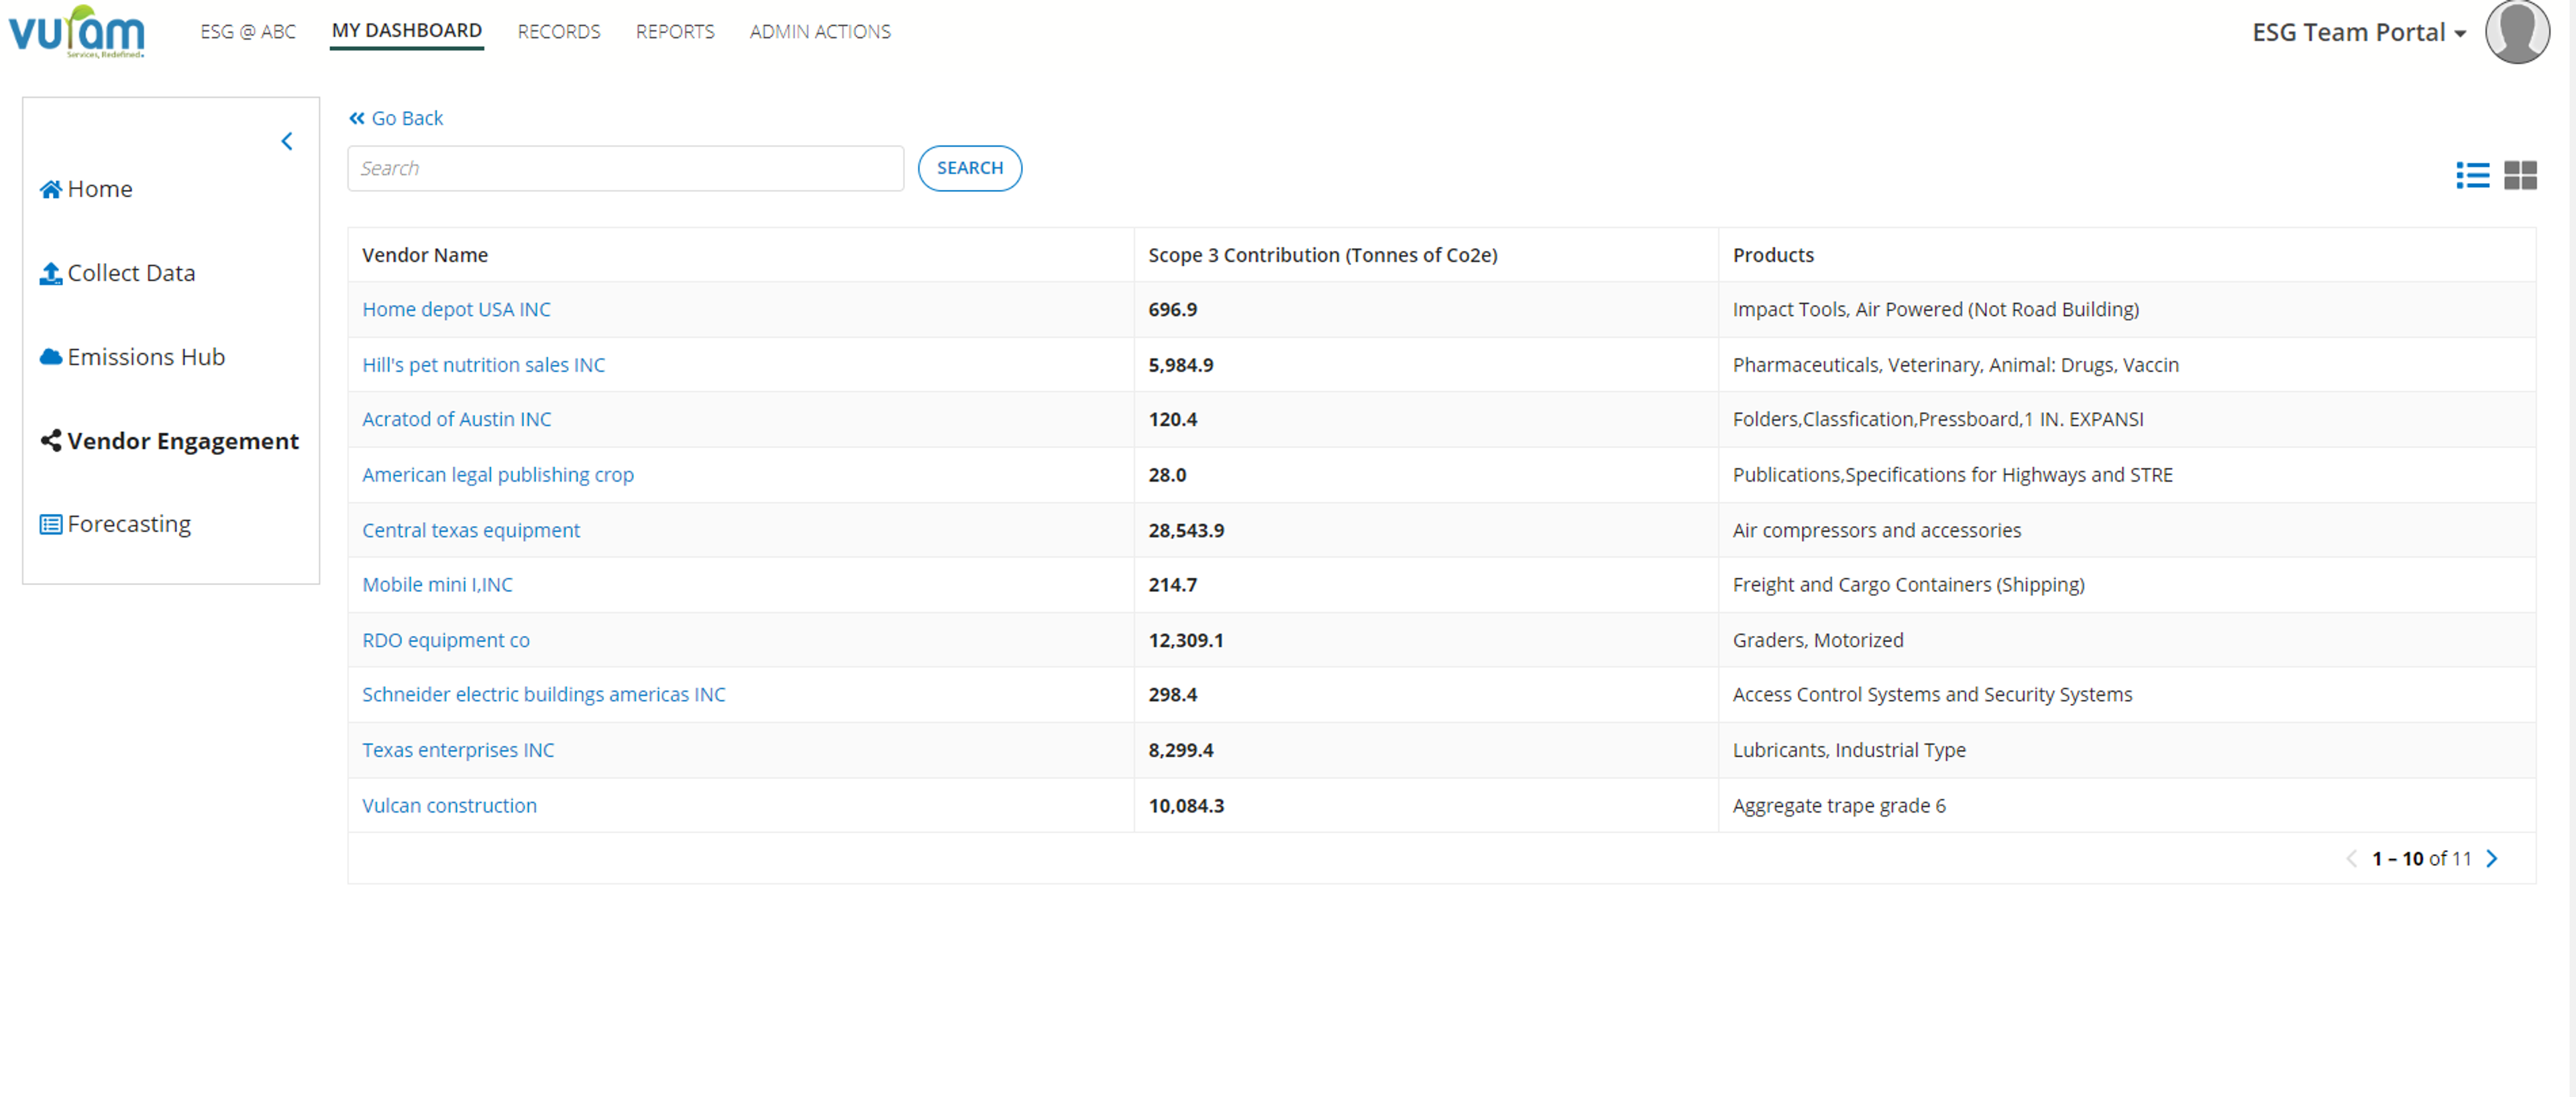This screenshot has height=1097, width=2576.
Task: Click the 120.4 contribution value
Action: pyautogui.click(x=1172, y=419)
